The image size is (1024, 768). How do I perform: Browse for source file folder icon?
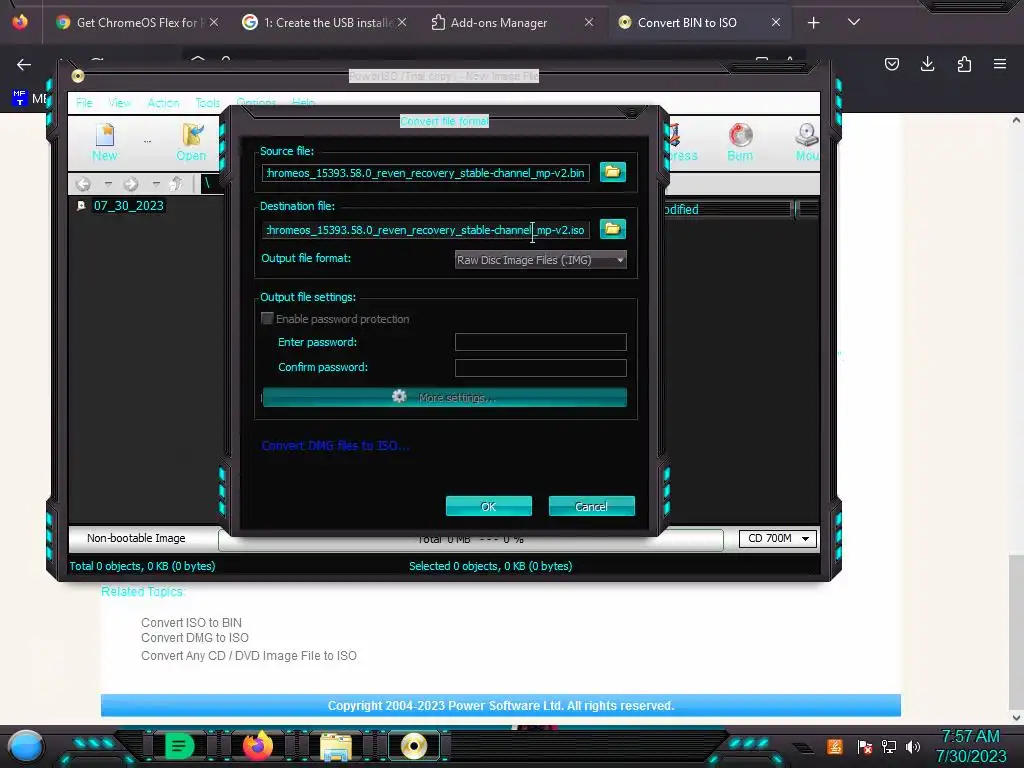[613, 172]
